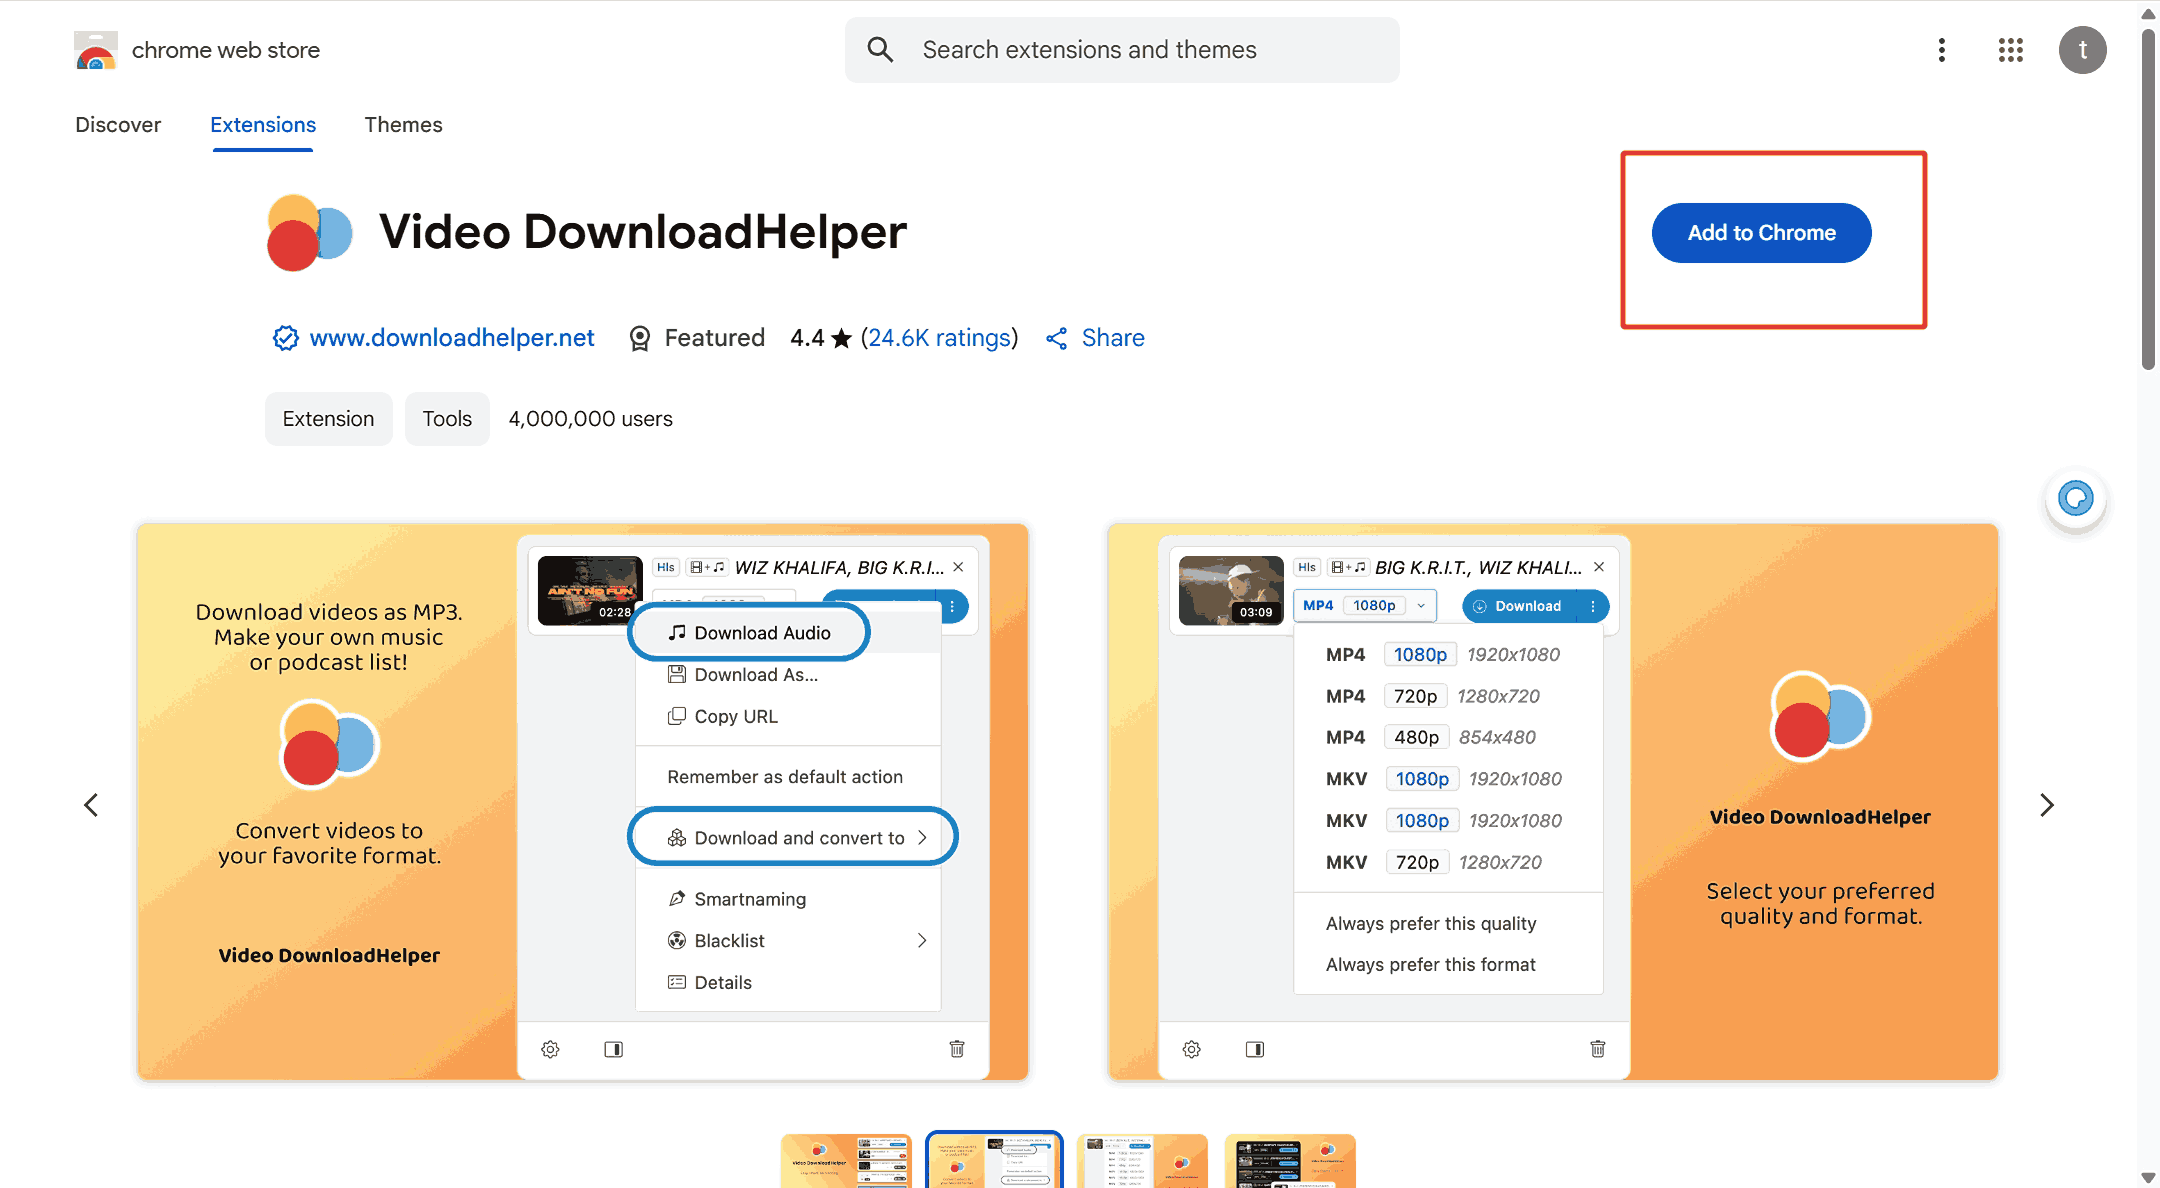The width and height of the screenshot is (2160, 1188).
Task: Open the www.downloadhelper.net link
Action: [x=452, y=338]
